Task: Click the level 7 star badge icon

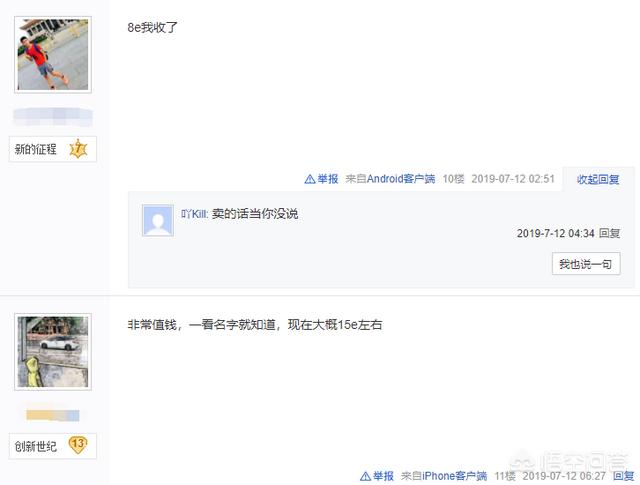Action: pos(78,149)
